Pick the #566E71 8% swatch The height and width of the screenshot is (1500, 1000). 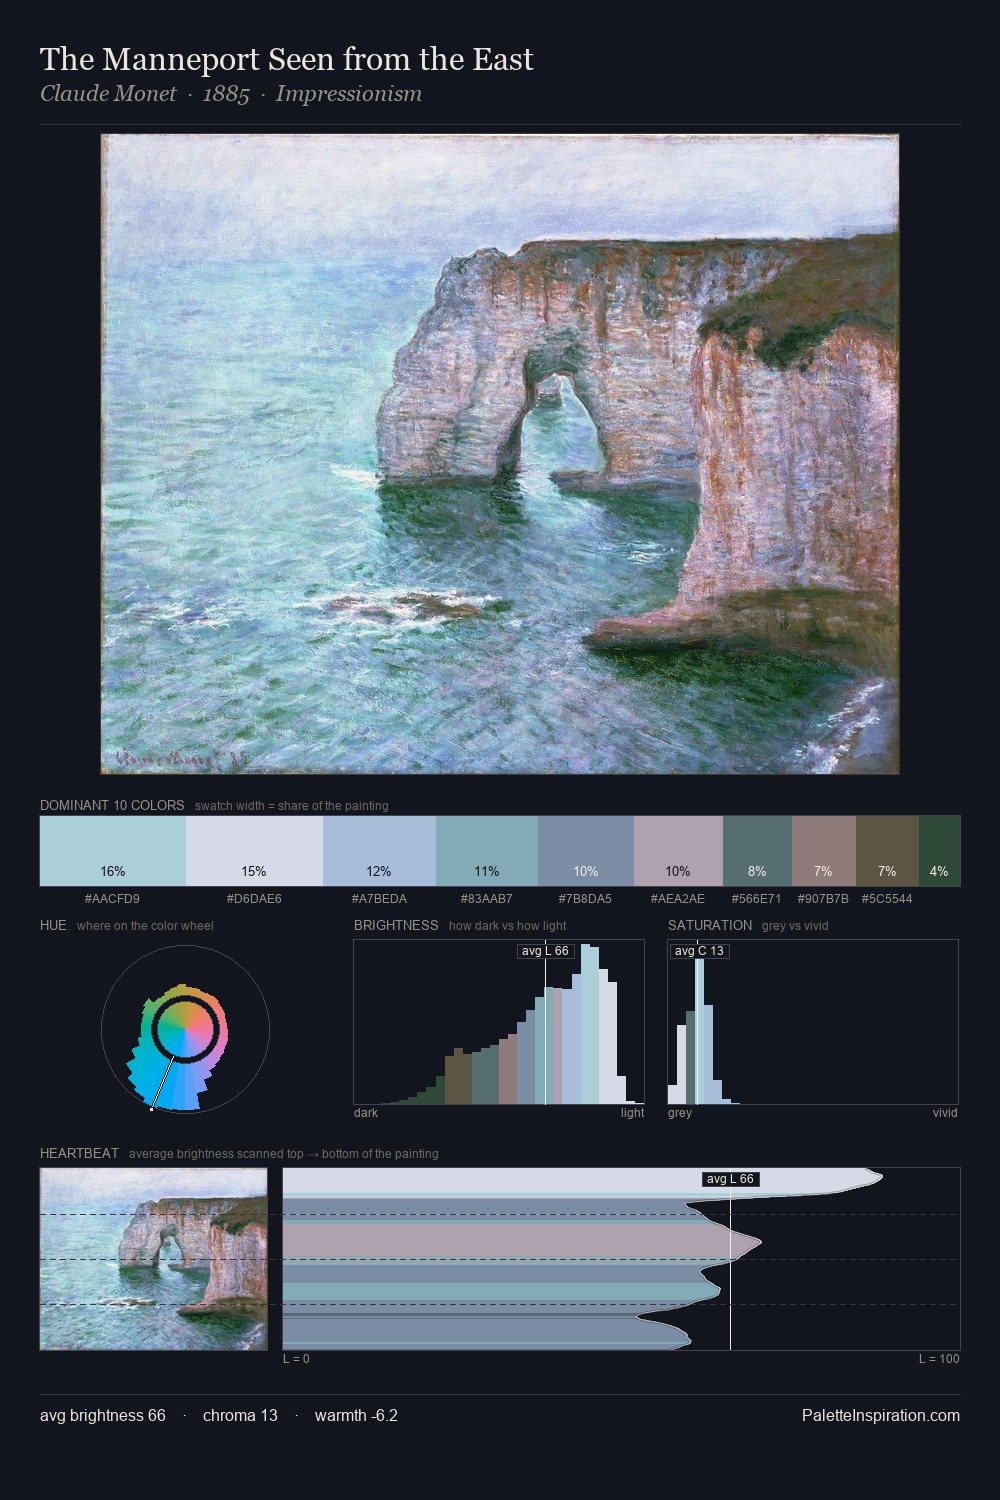click(x=757, y=851)
